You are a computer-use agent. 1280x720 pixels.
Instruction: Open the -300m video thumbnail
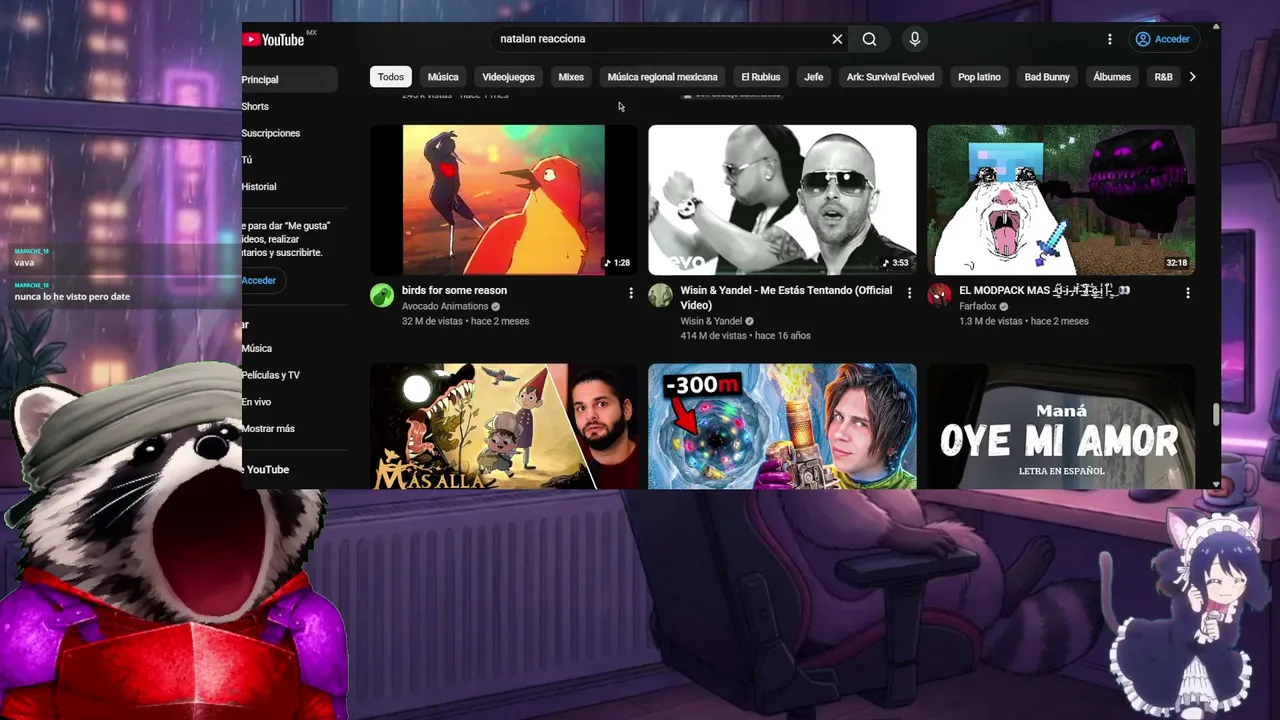[782, 427]
